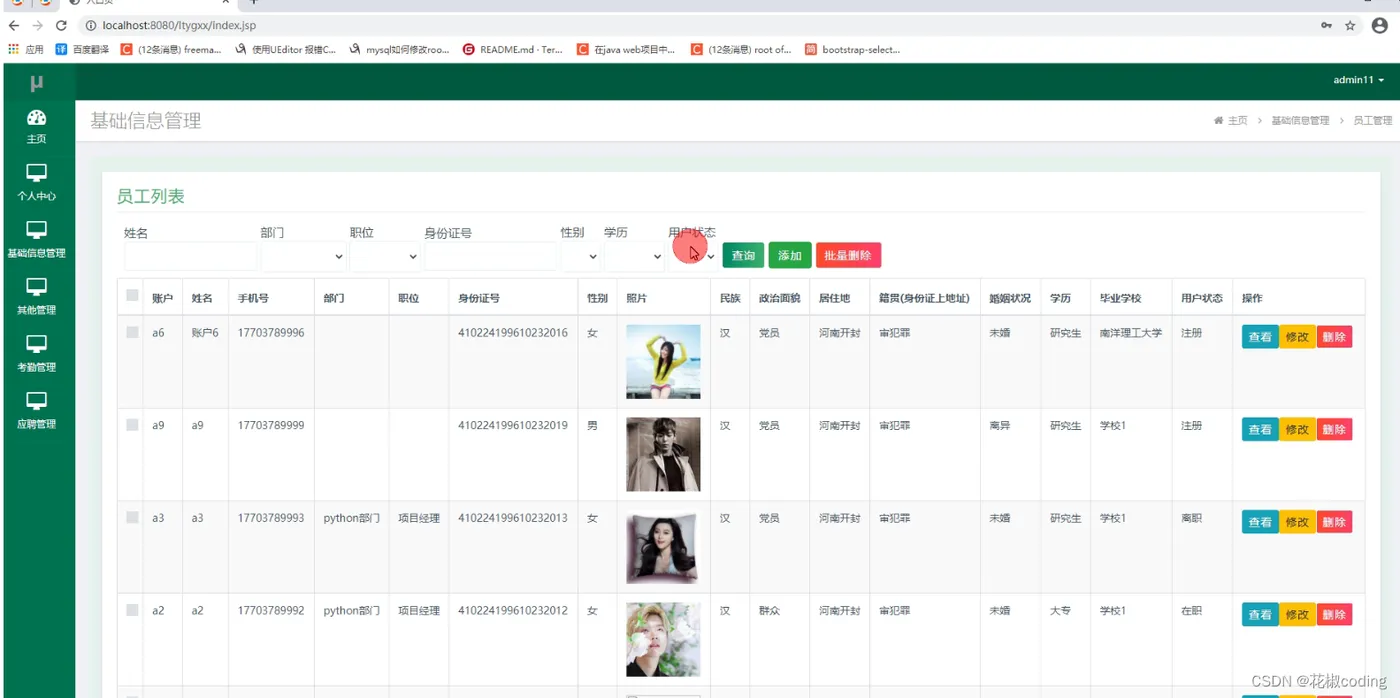This screenshot has width=1400, height=698.
Task: Open the photo thumbnail of account a9
Action: click(663, 454)
